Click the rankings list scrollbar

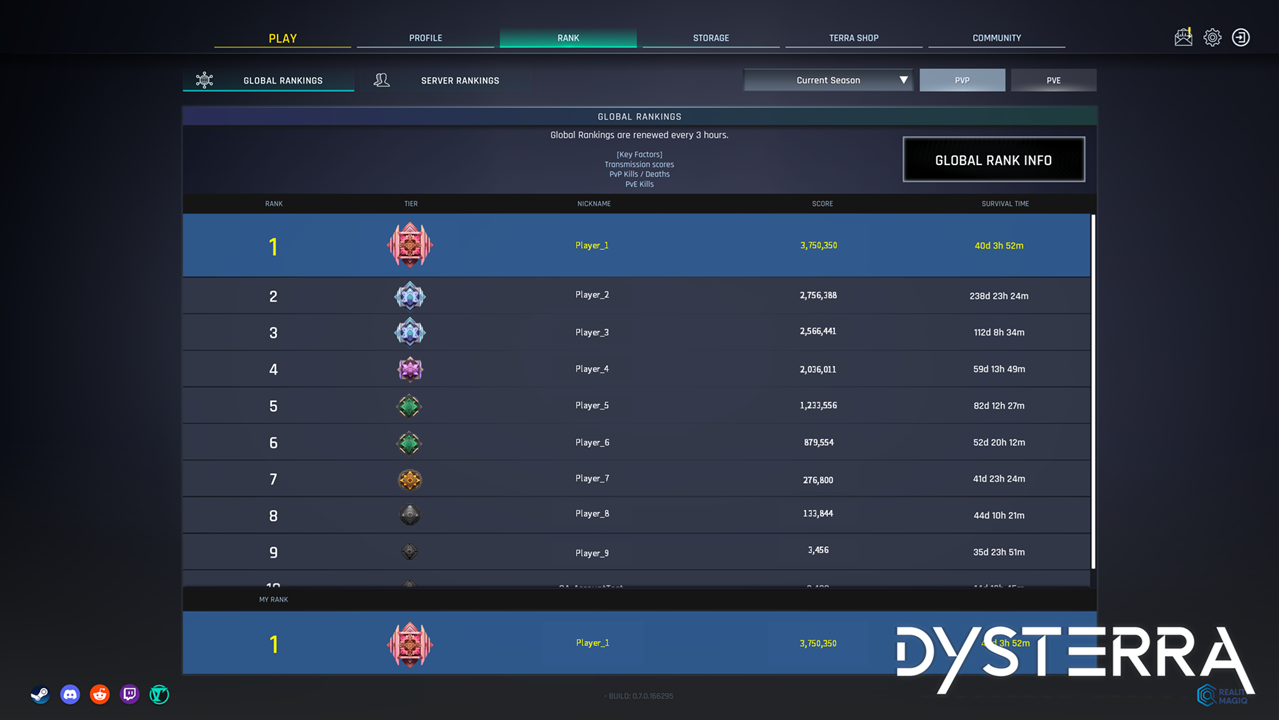1093,392
